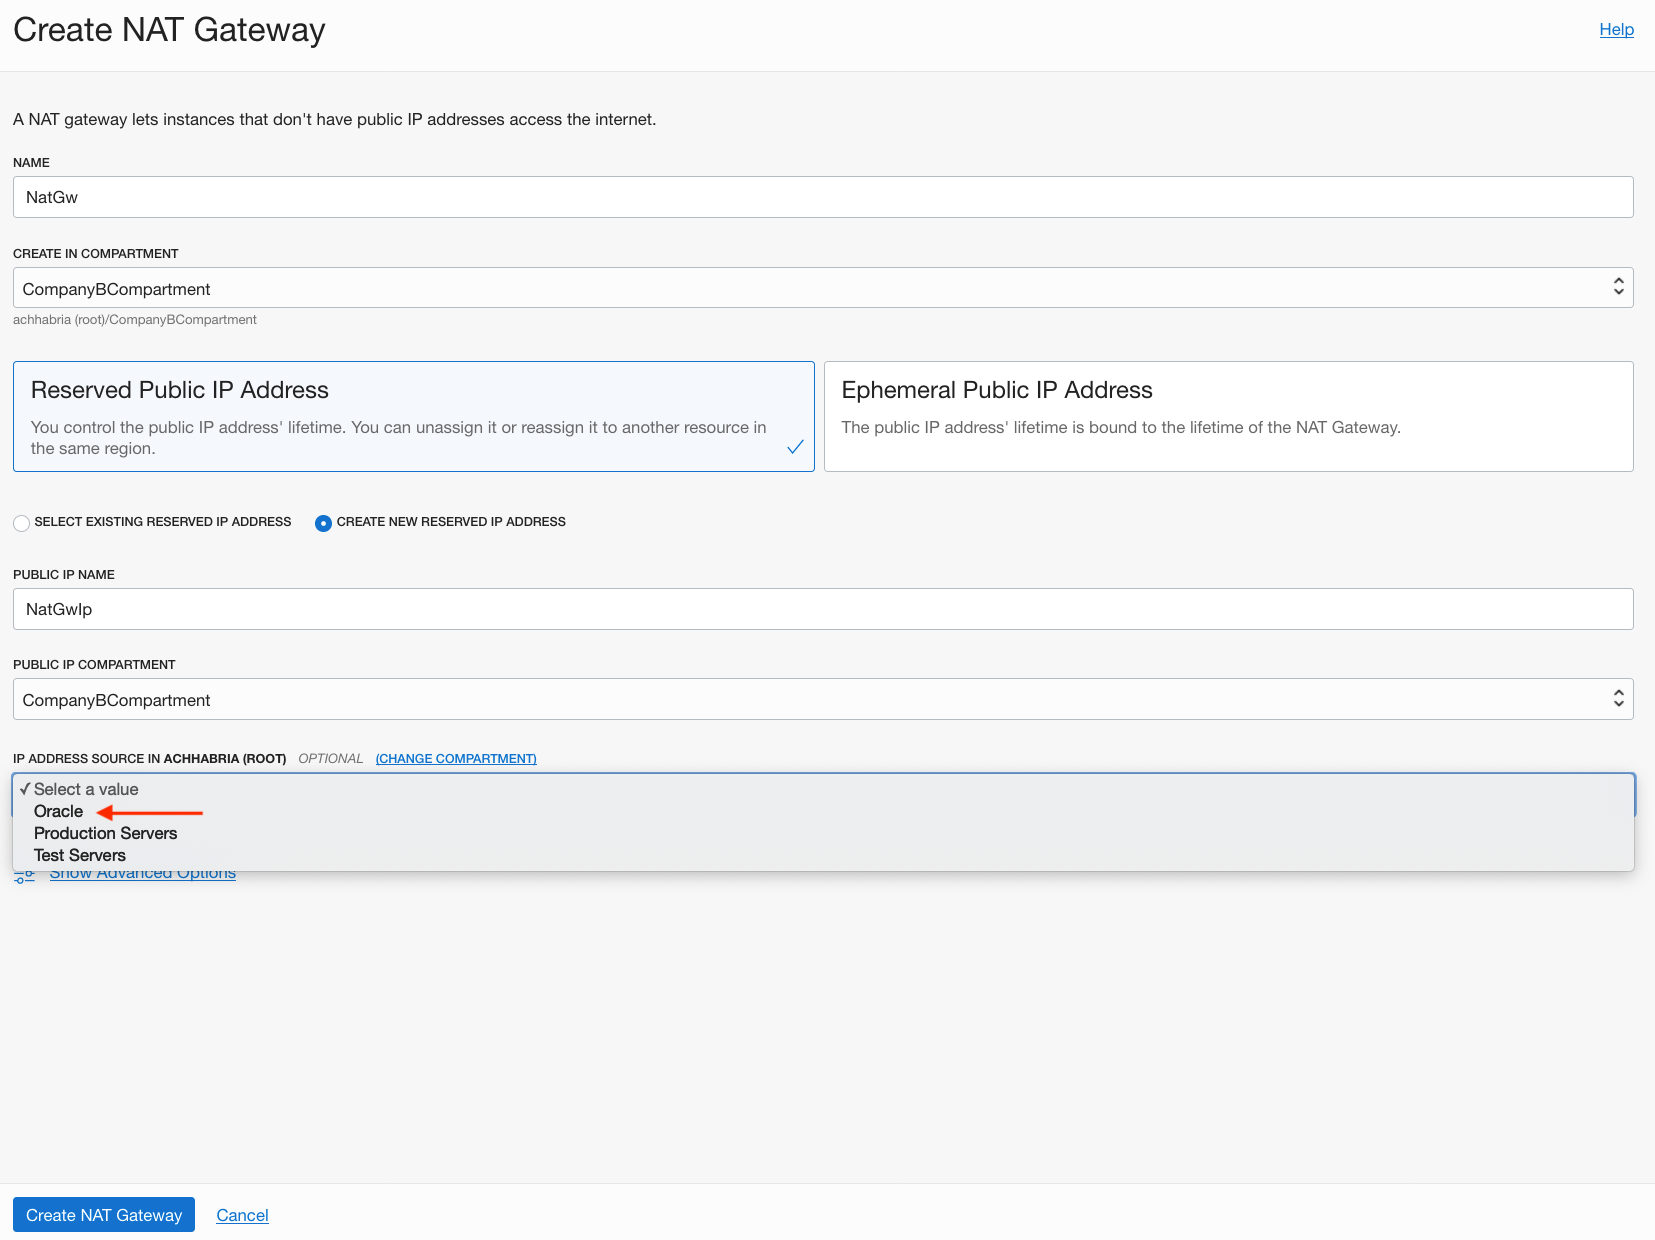Select 'Production Servers' from the dropdown list
This screenshot has height=1240, width=1655.
pos(105,833)
